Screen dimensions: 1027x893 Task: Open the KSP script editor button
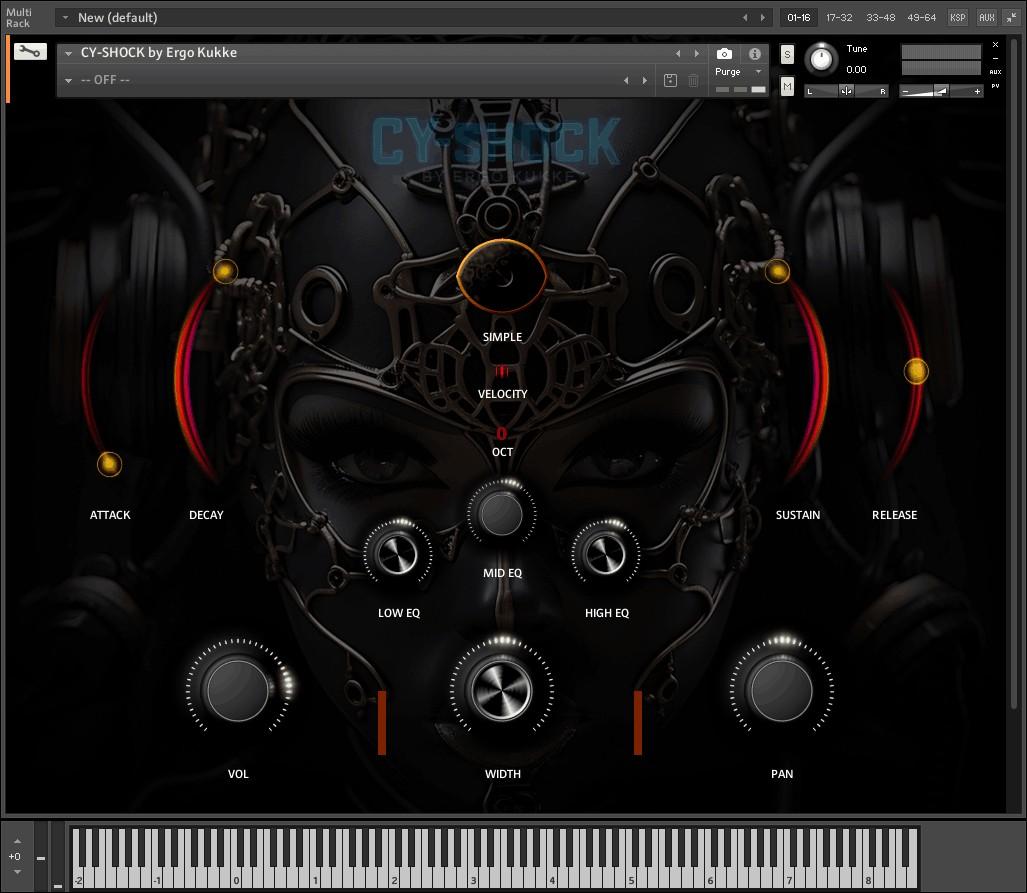point(956,17)
